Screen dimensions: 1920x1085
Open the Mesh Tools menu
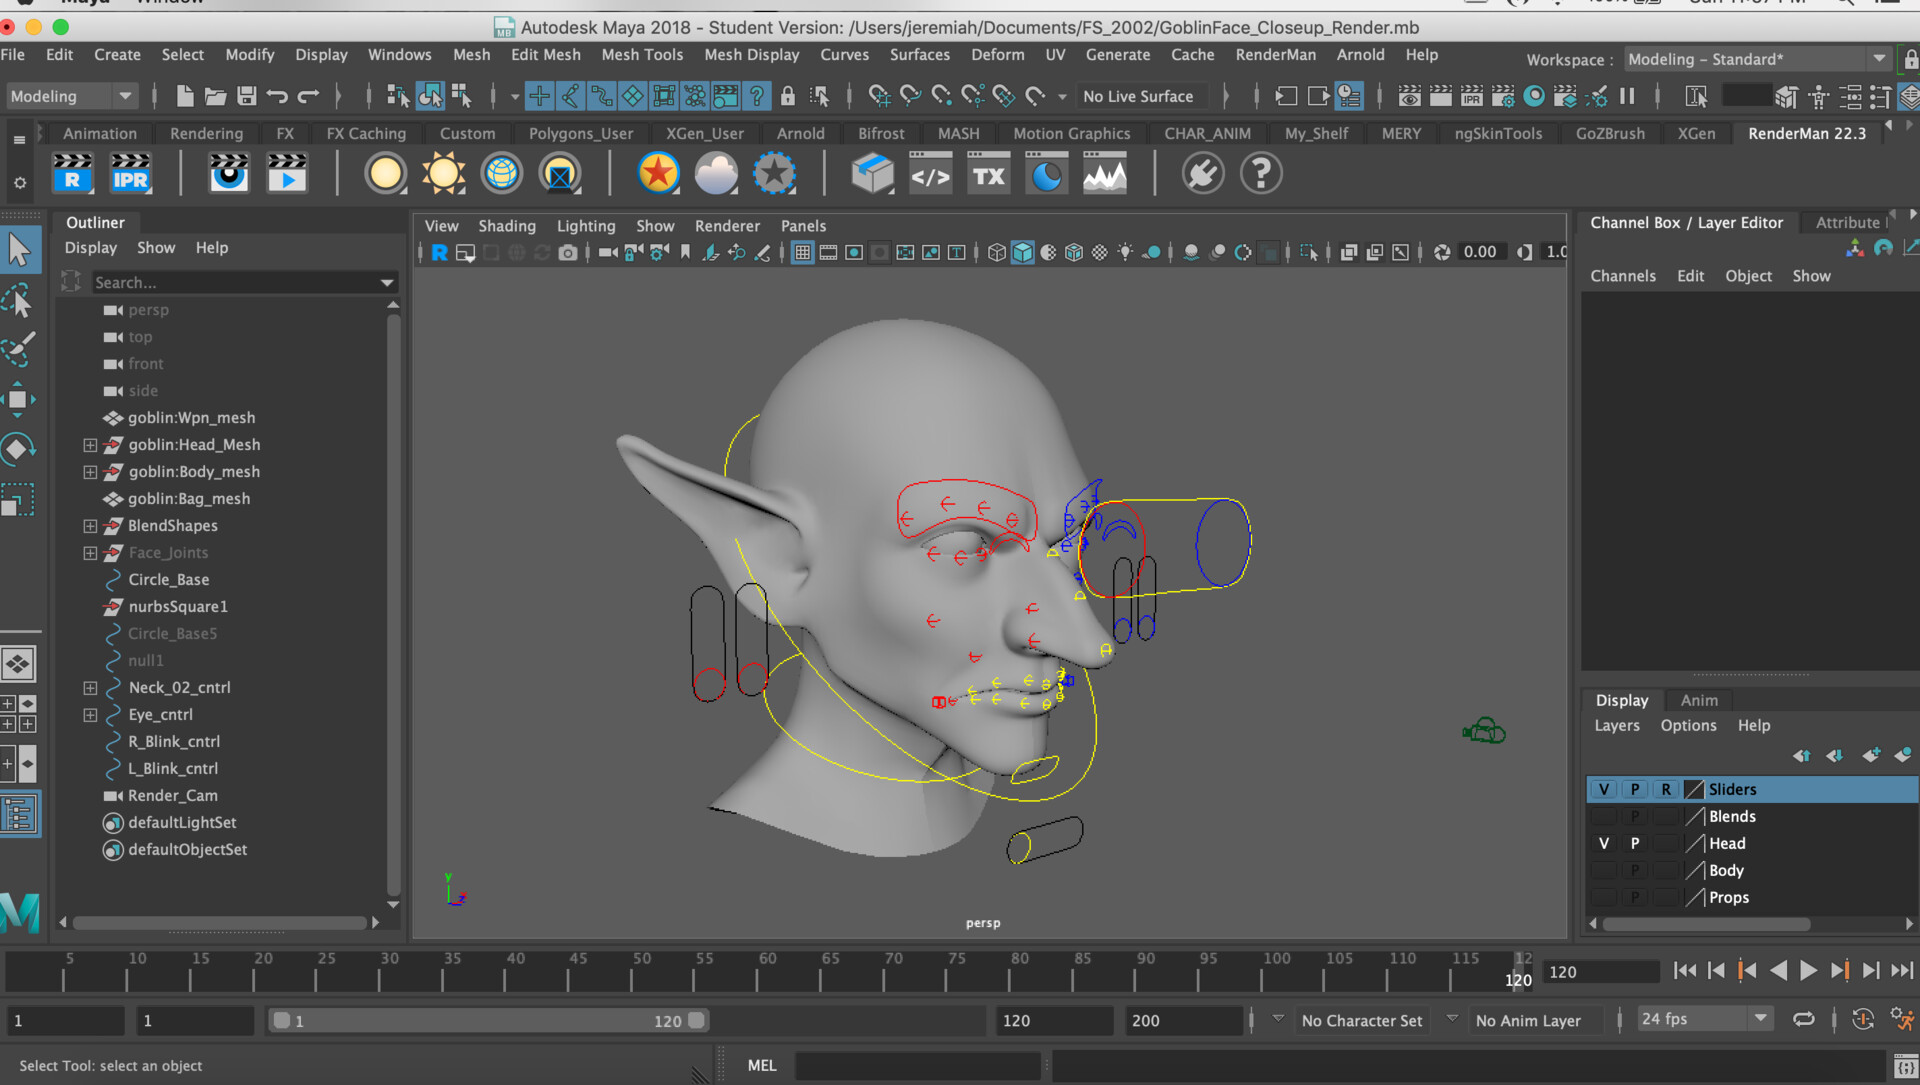coord(642,55)
